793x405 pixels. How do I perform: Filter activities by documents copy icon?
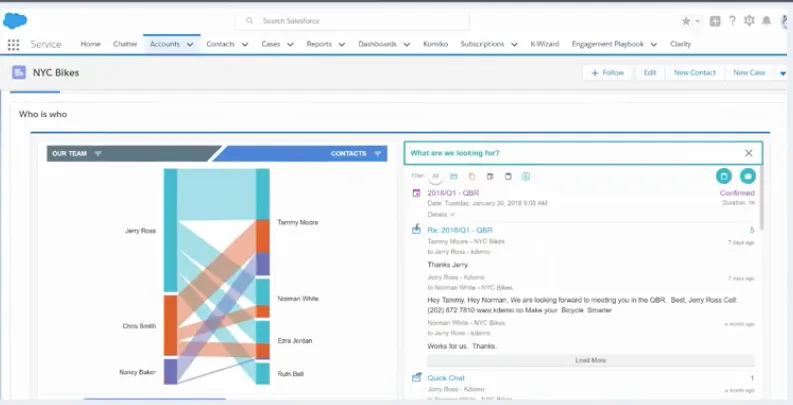point(472,176)
